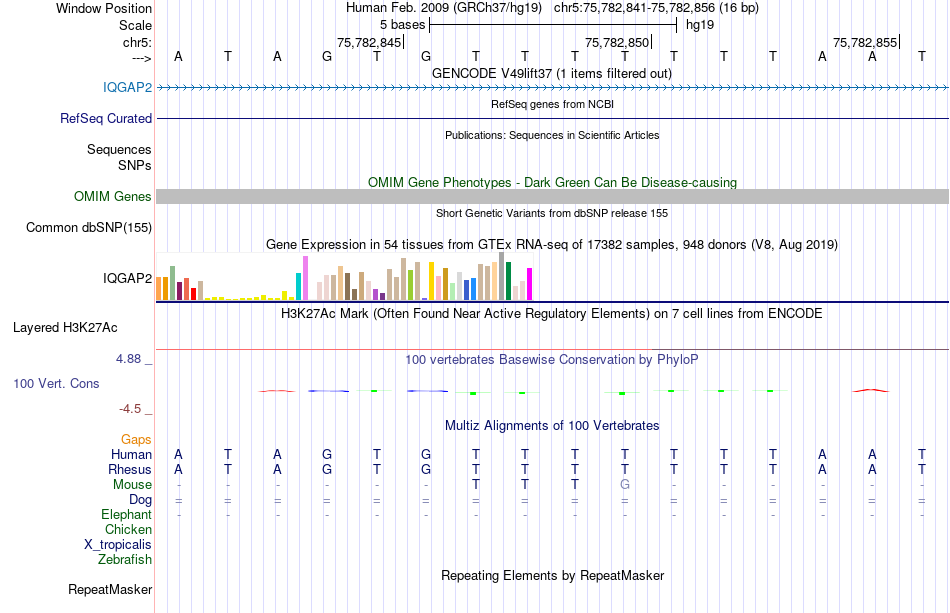Click the magenta bar in GTEx chart
Image resolution: width=950 pixels, height=613 pixels.
(530, 284)
